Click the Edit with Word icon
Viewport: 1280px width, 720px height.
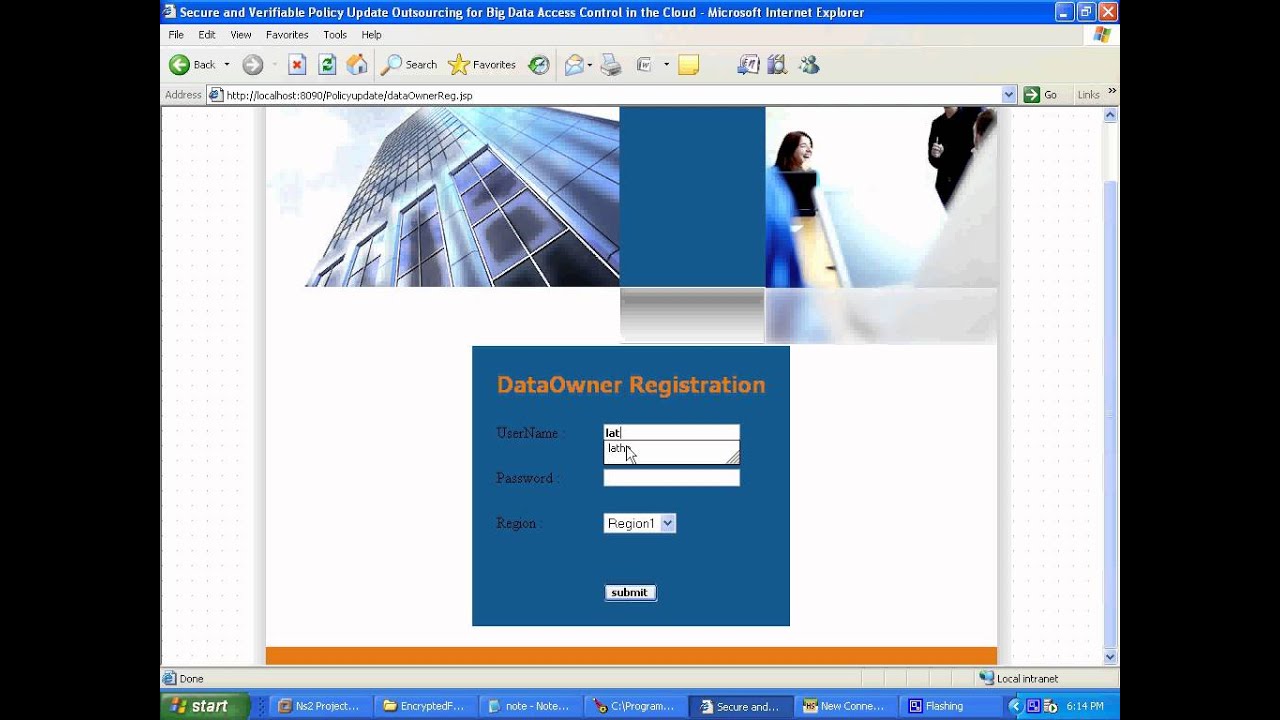pyautogui.click(x=645, y=65)
